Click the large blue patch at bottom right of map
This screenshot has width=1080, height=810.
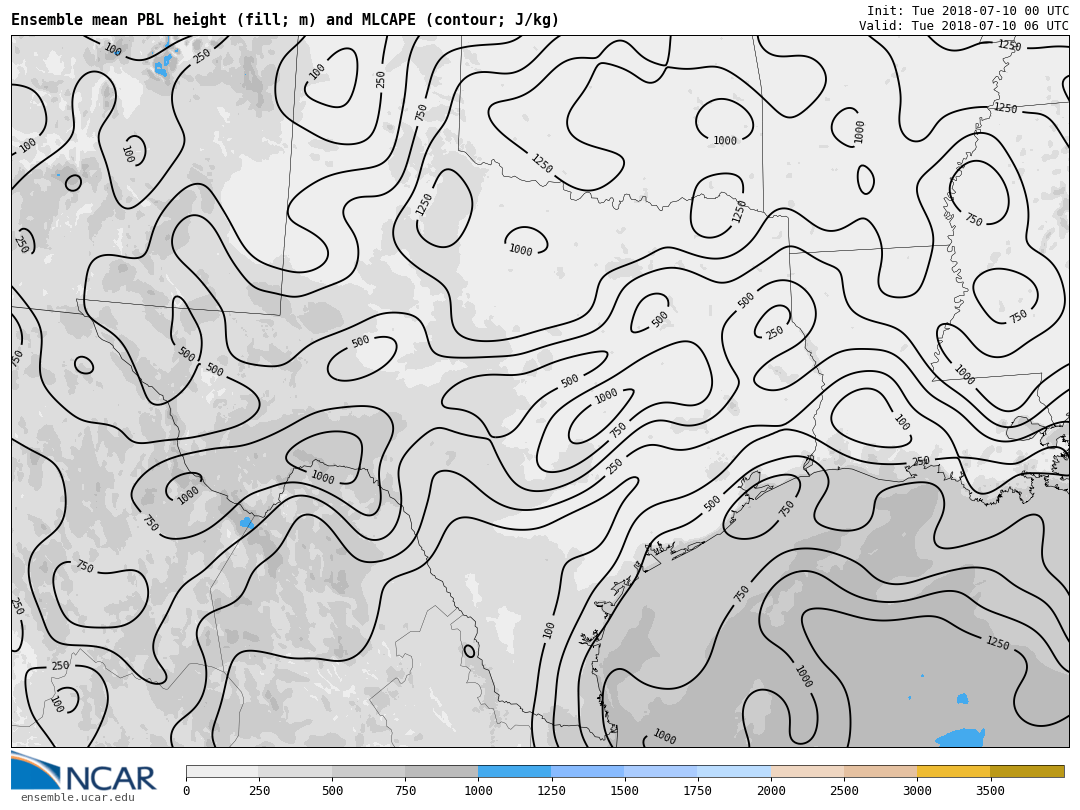[960, 739]
